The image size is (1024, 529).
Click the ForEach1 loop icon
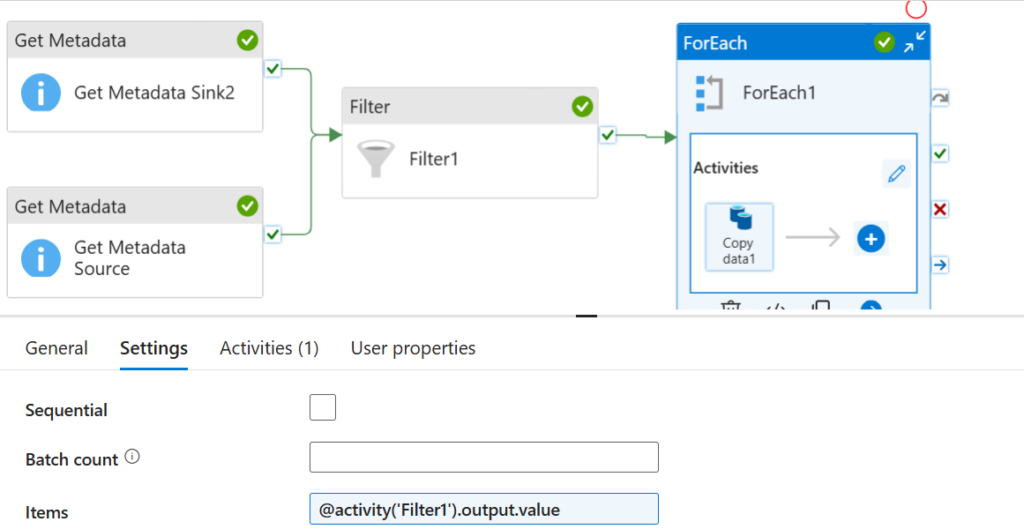[x=708, y=92]
